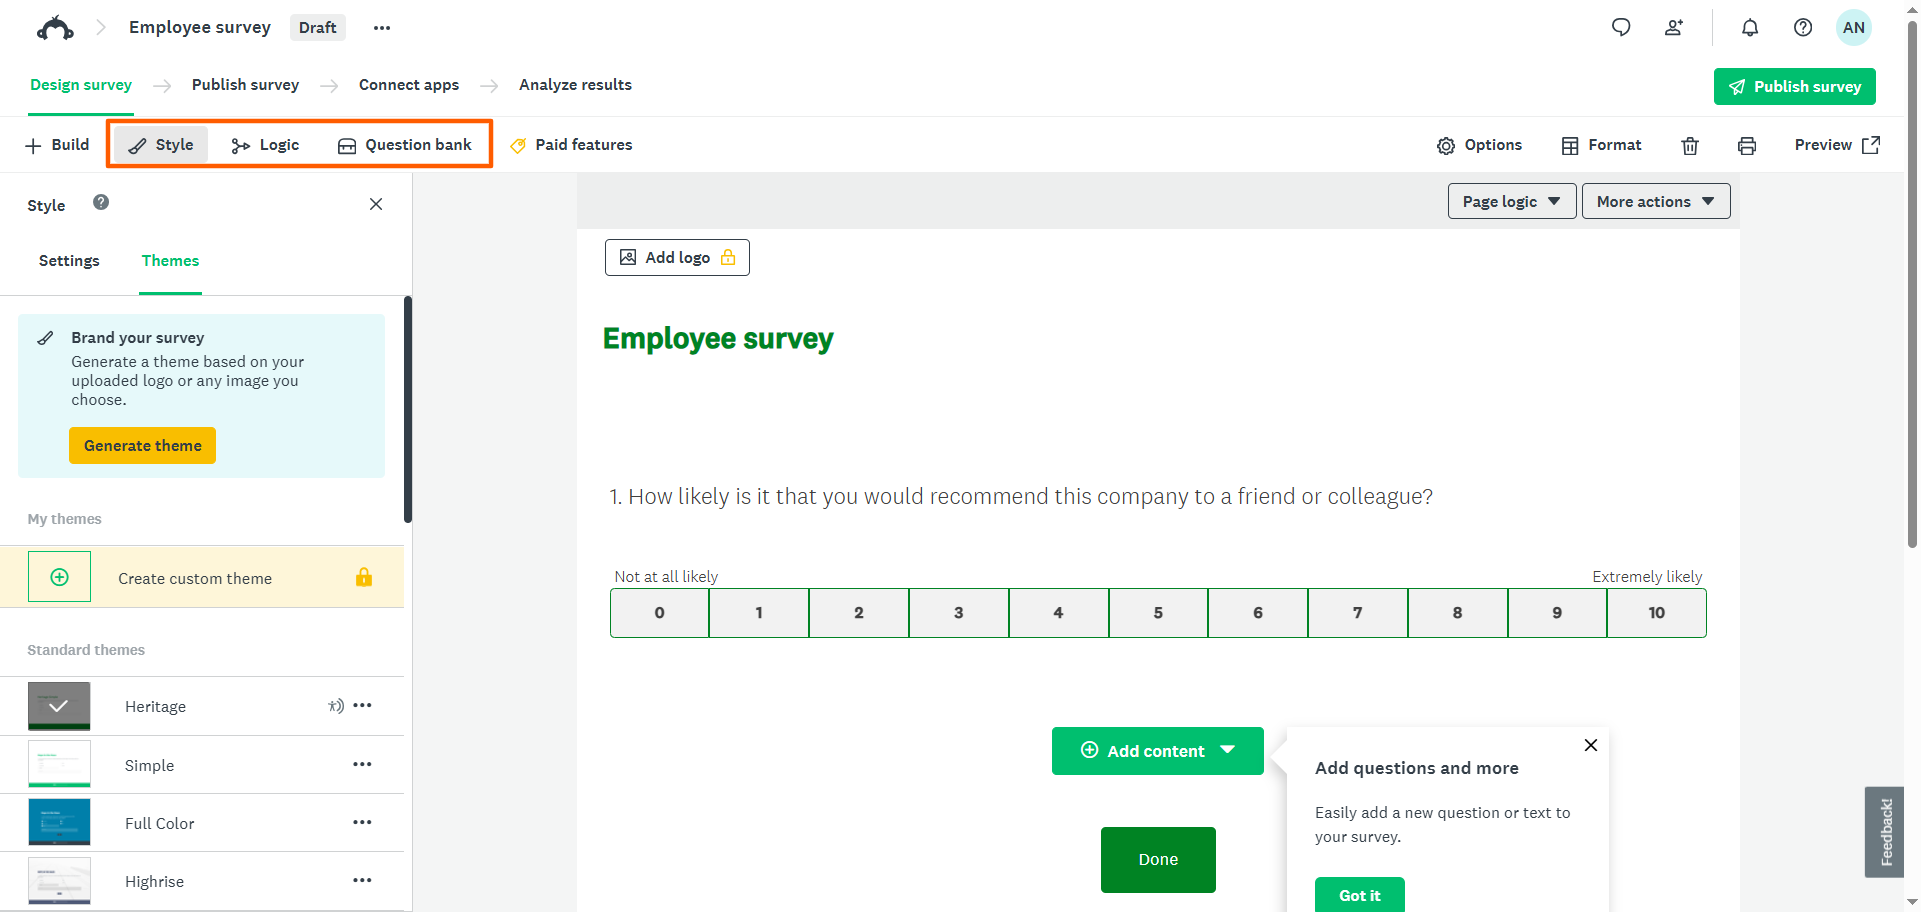This screenshot has width=1921, height=912.
Task: Select rating 9 on the scale
Action: coord(1557,613)
